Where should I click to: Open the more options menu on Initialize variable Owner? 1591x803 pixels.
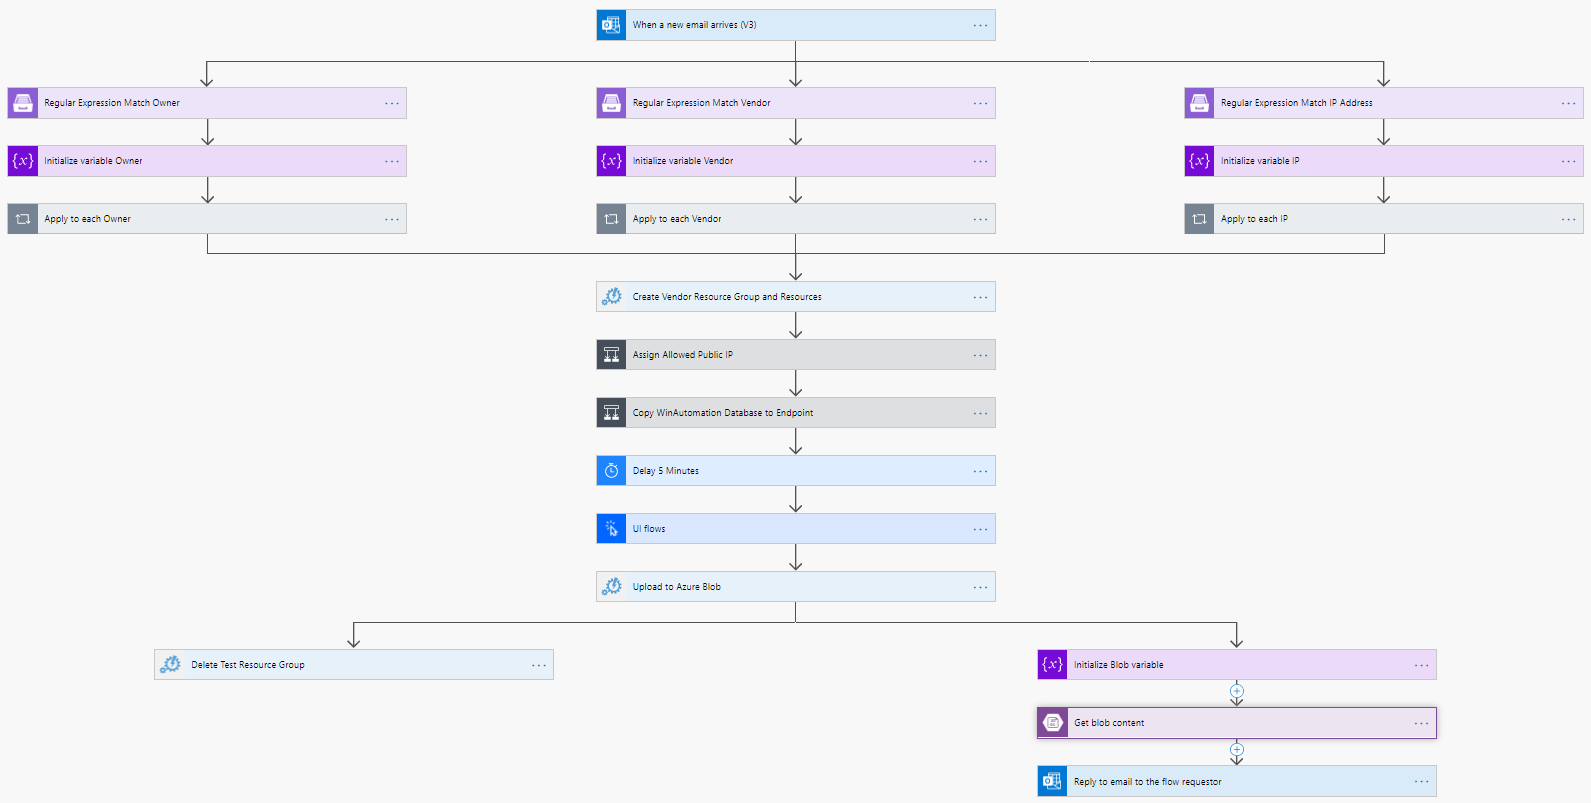[x=392, y=161]
